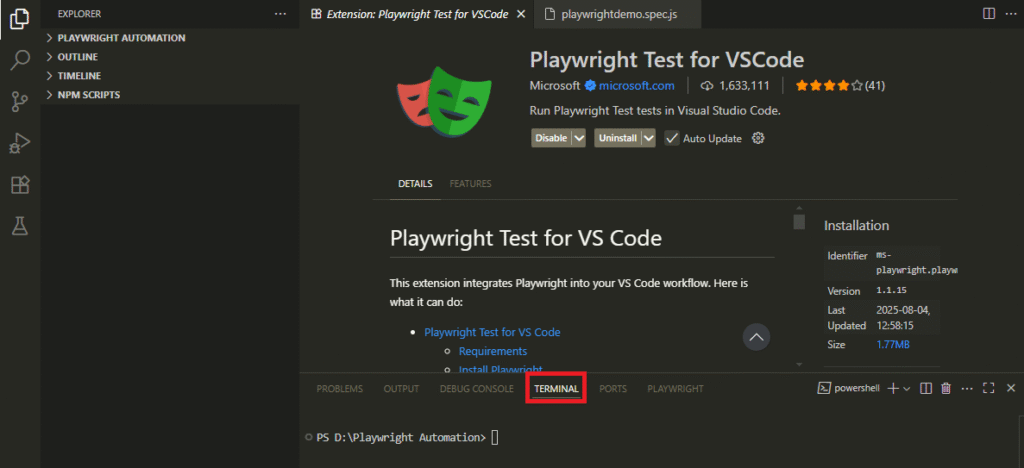The width and height of the screenshot is (1024, 468).
Task: Open the extension settings gear
Action: coord(758,138)
